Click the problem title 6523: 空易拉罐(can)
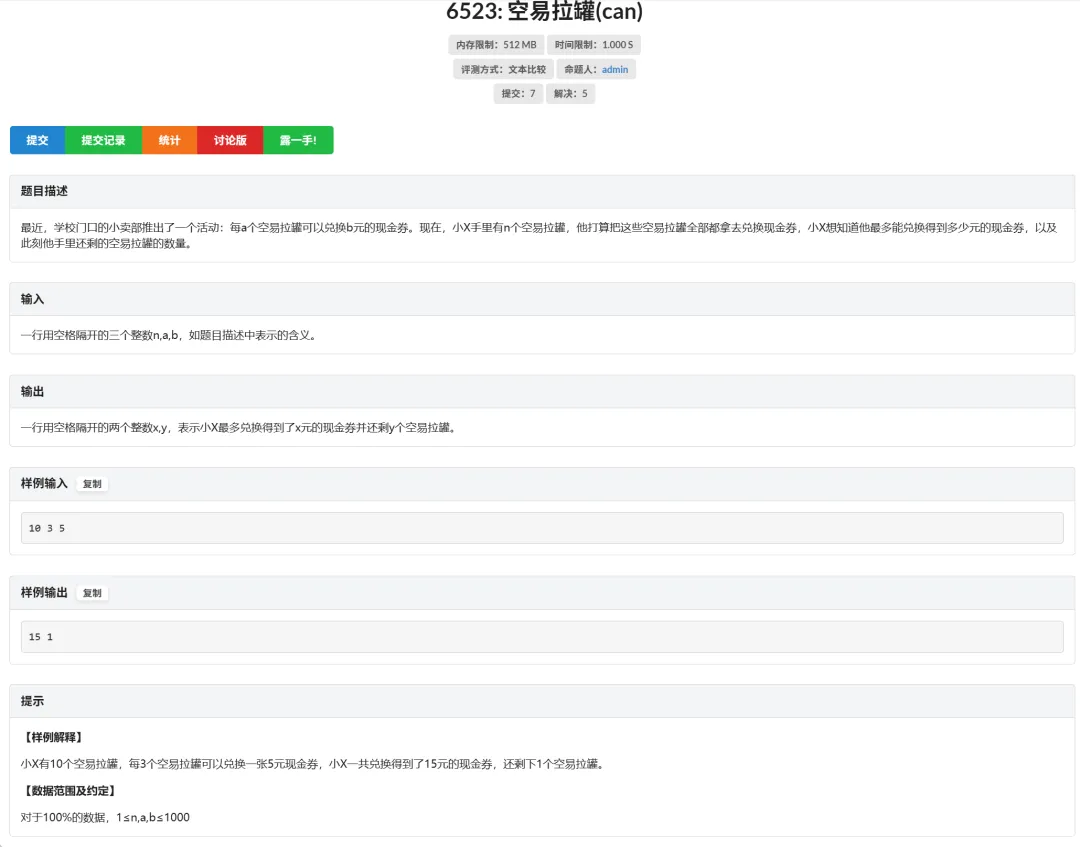The height and width of the screenshot is (847, 1080). pos(540,12)
